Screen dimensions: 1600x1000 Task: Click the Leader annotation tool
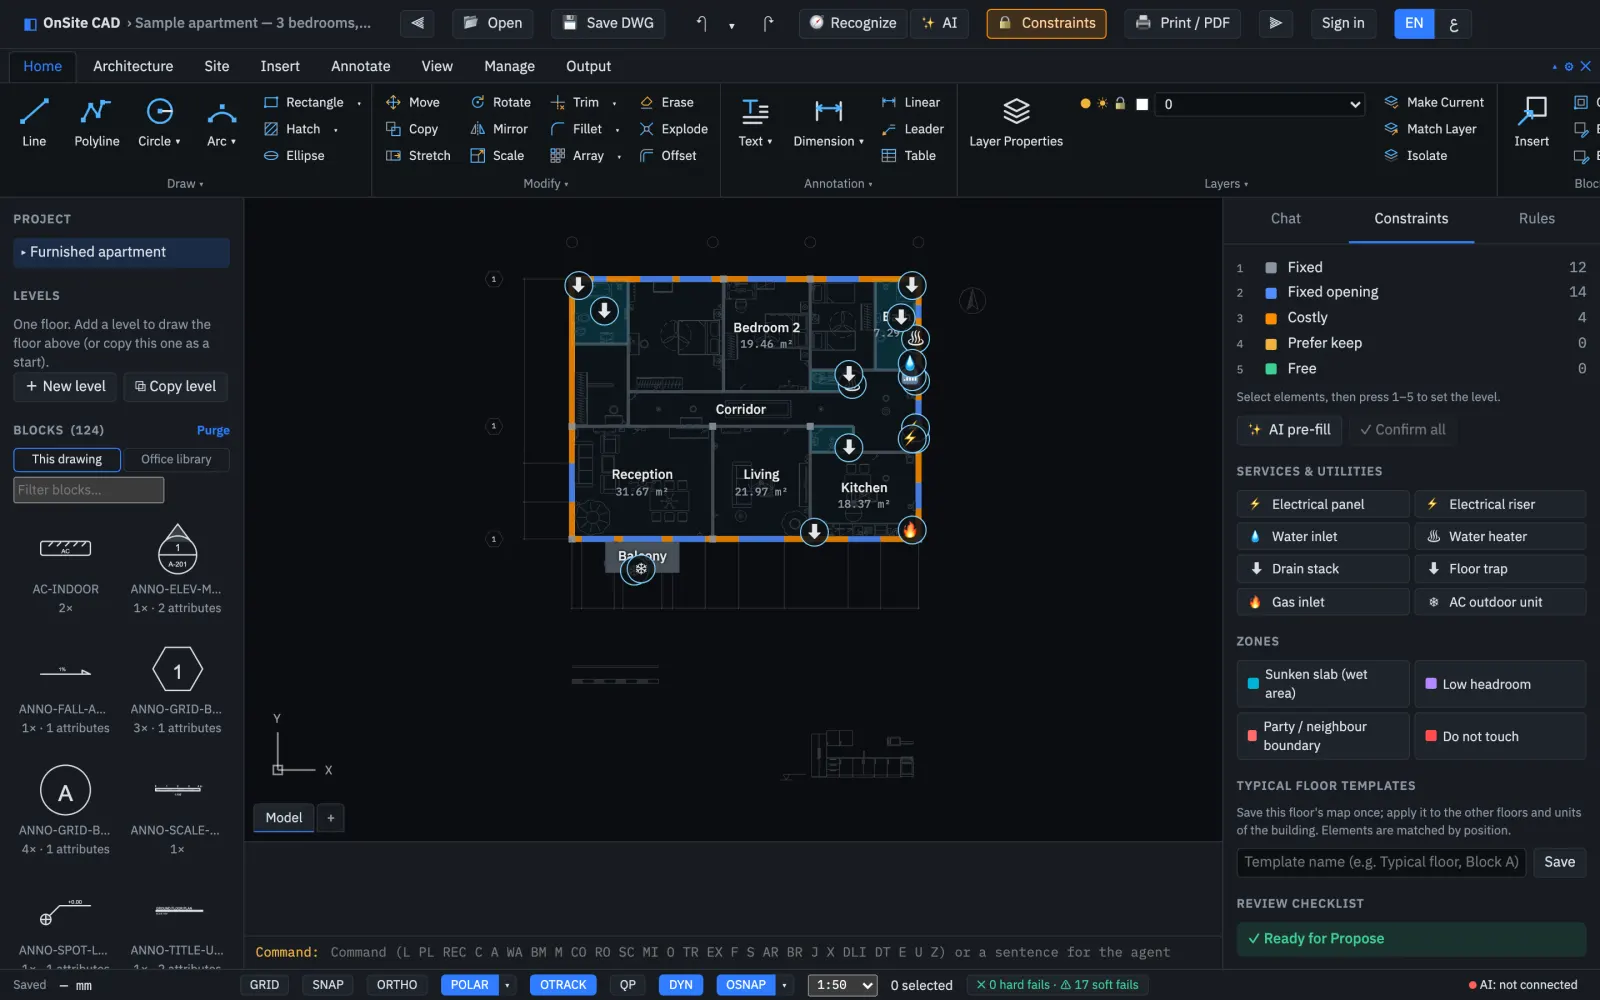tap(913, 129)
